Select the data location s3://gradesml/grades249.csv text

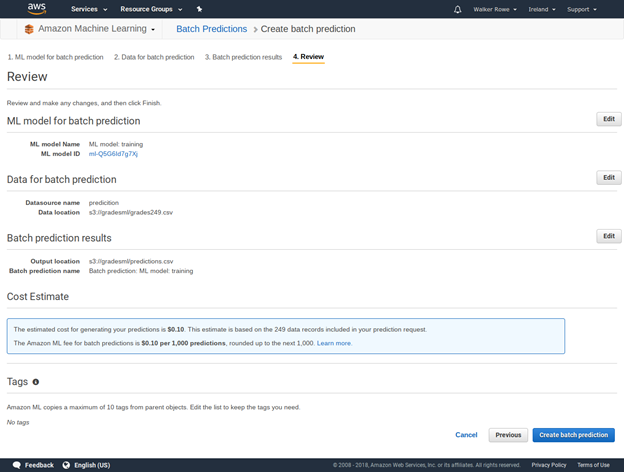click(x=131, y=213)
